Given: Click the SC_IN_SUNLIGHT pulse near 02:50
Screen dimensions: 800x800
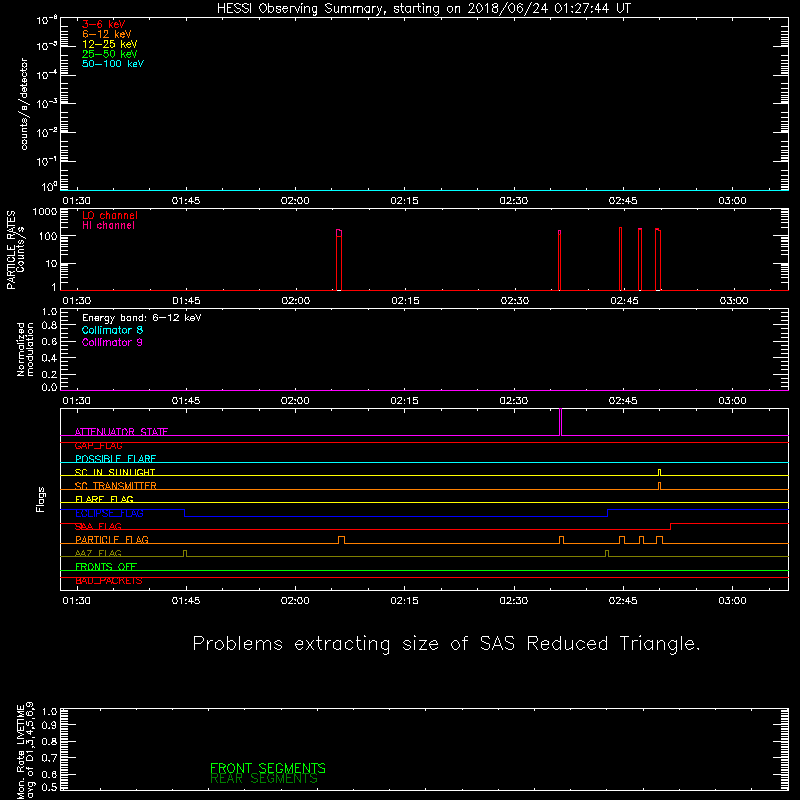Looking at the screenshot, I should point(660,472).
